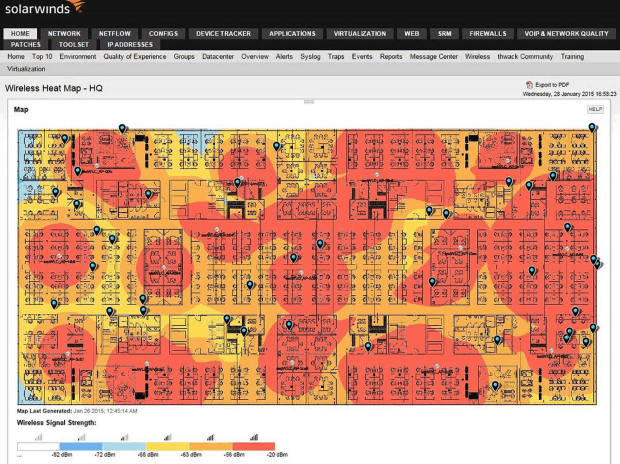Open the NETWORK tab
Viewport: 620px width, 464px height.
click(64, 33)
